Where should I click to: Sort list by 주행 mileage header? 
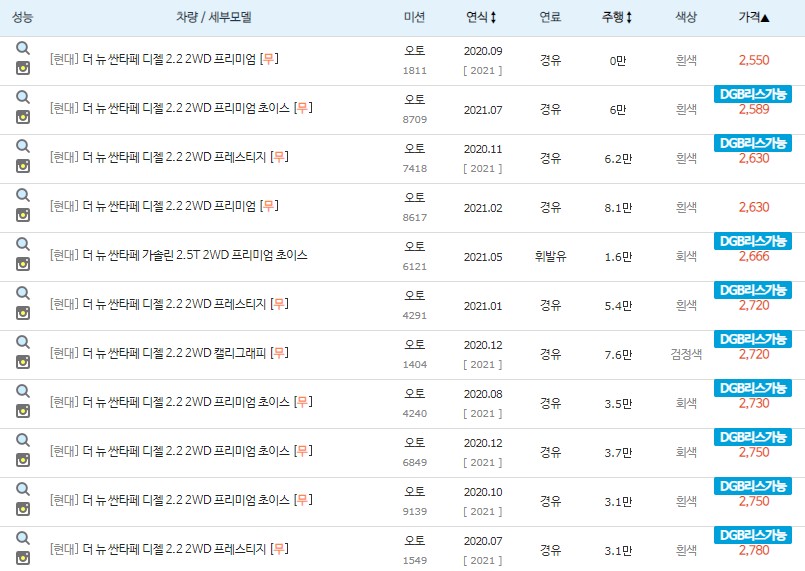tap(617, 17)
